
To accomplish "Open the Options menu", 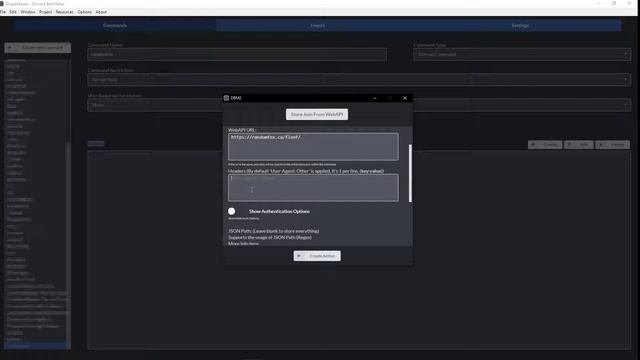I will point(84,12).
